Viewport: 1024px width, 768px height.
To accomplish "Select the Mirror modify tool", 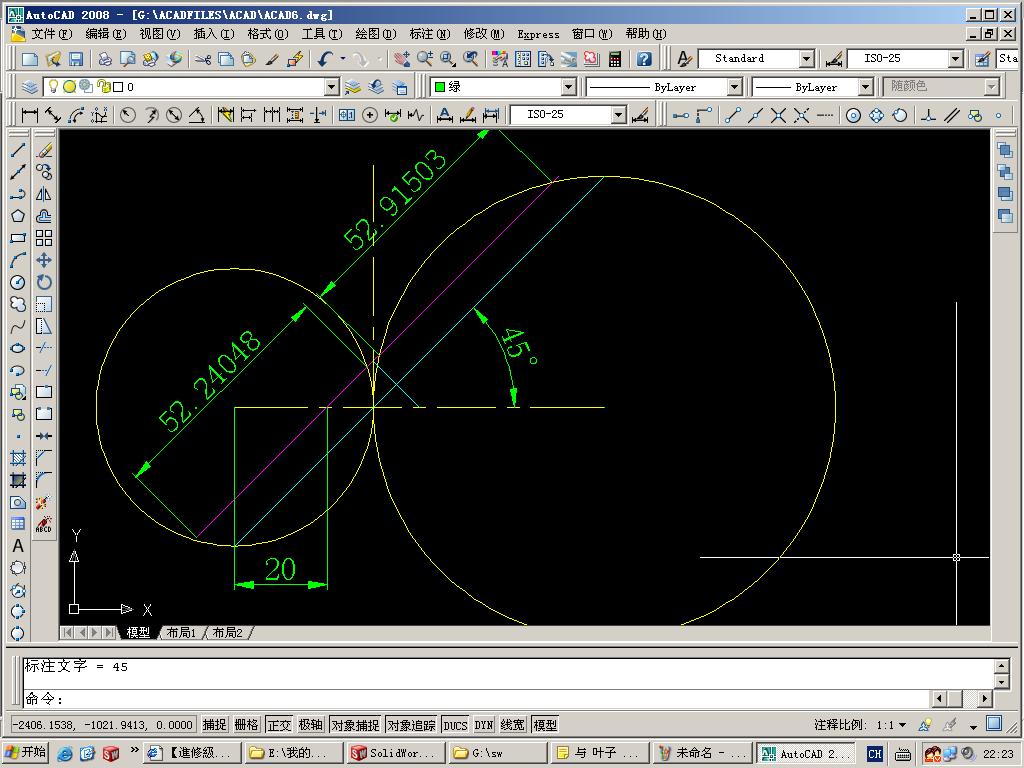I will [44, 194].
